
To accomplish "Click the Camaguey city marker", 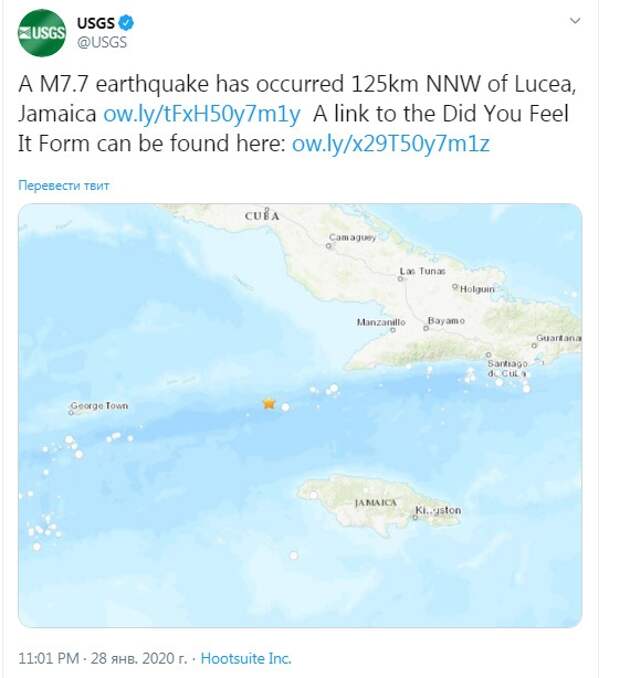I will click(329, 246).
